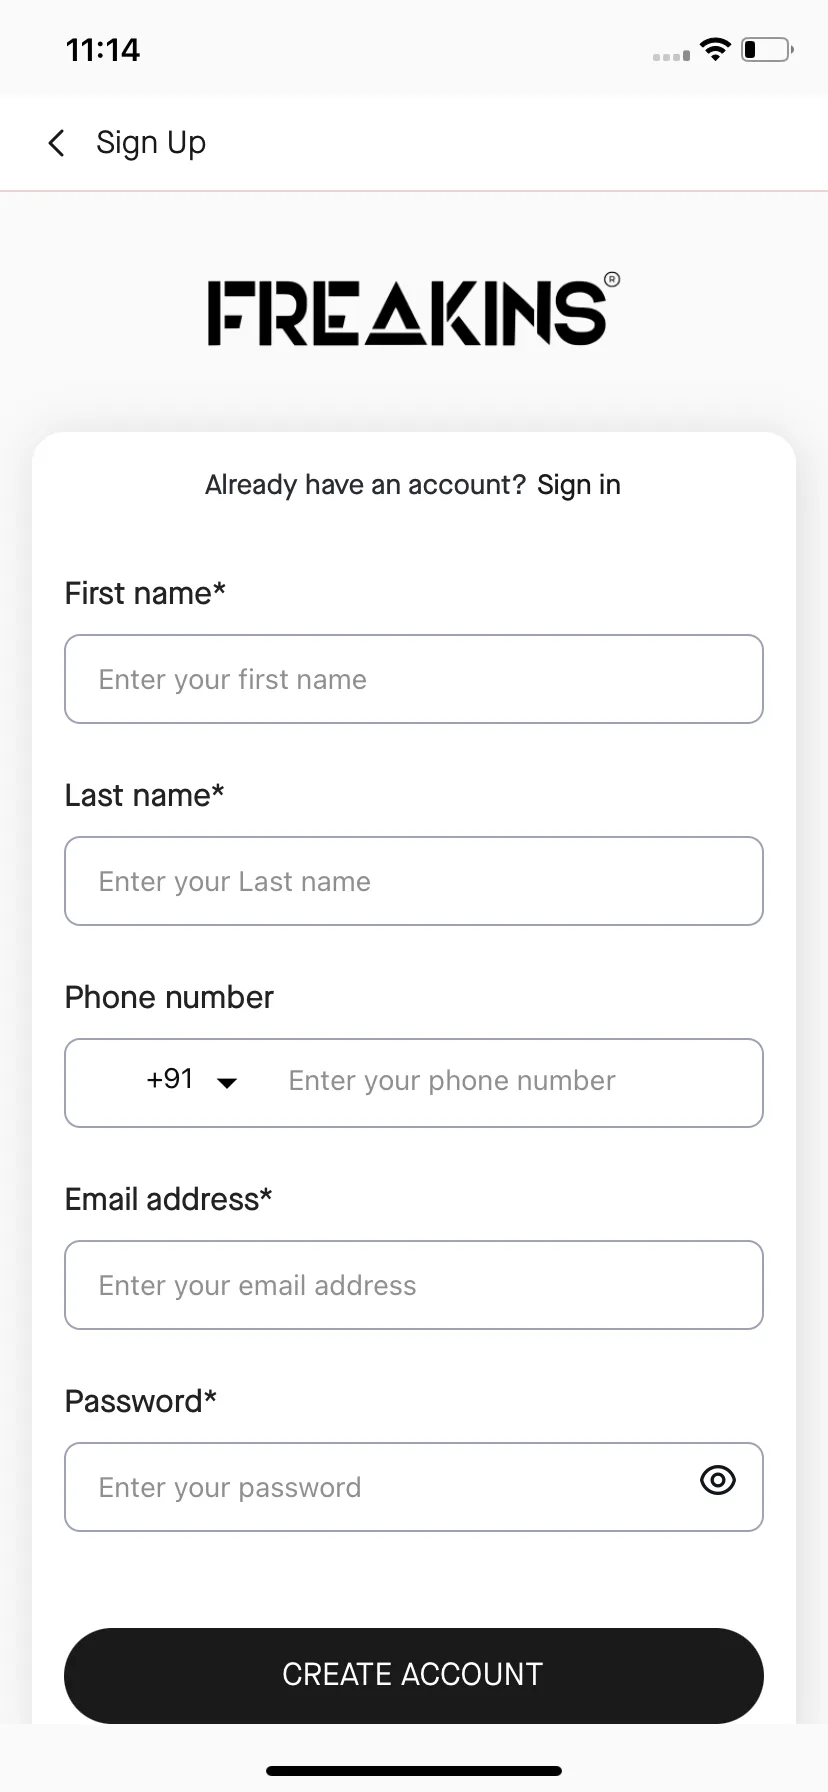Tap the "Already have an account?" text
This screenshot has height=1792, width=828.
point(365,485)
